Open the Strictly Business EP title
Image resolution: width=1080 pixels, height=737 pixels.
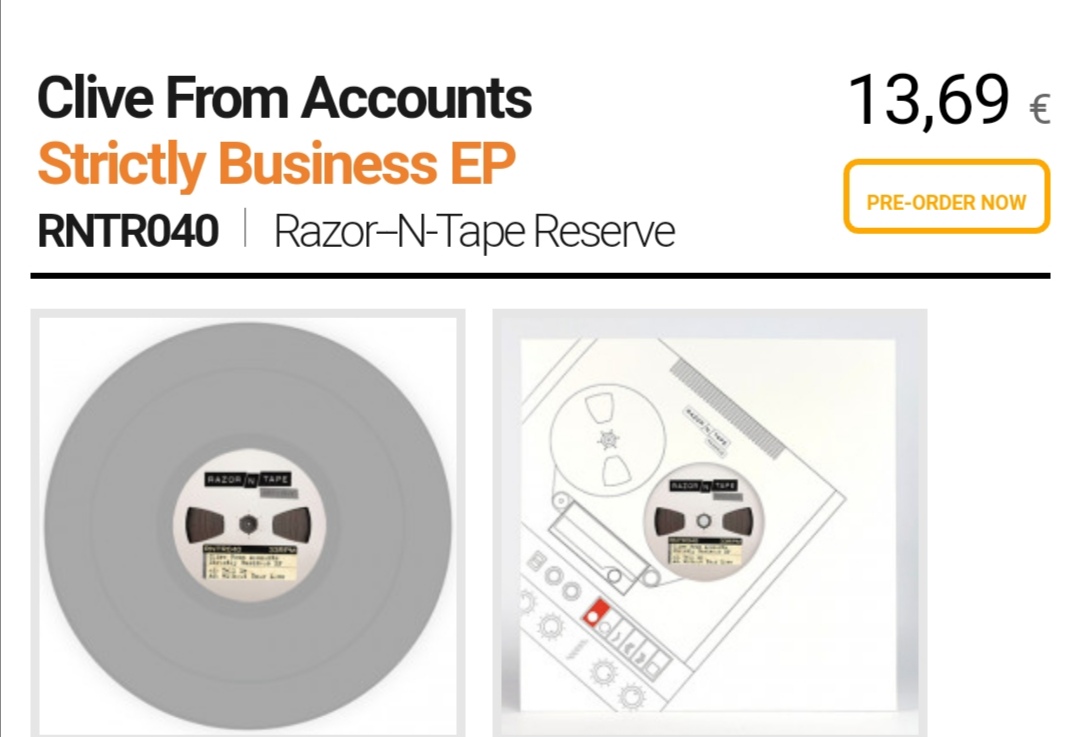tap(276, 165)
